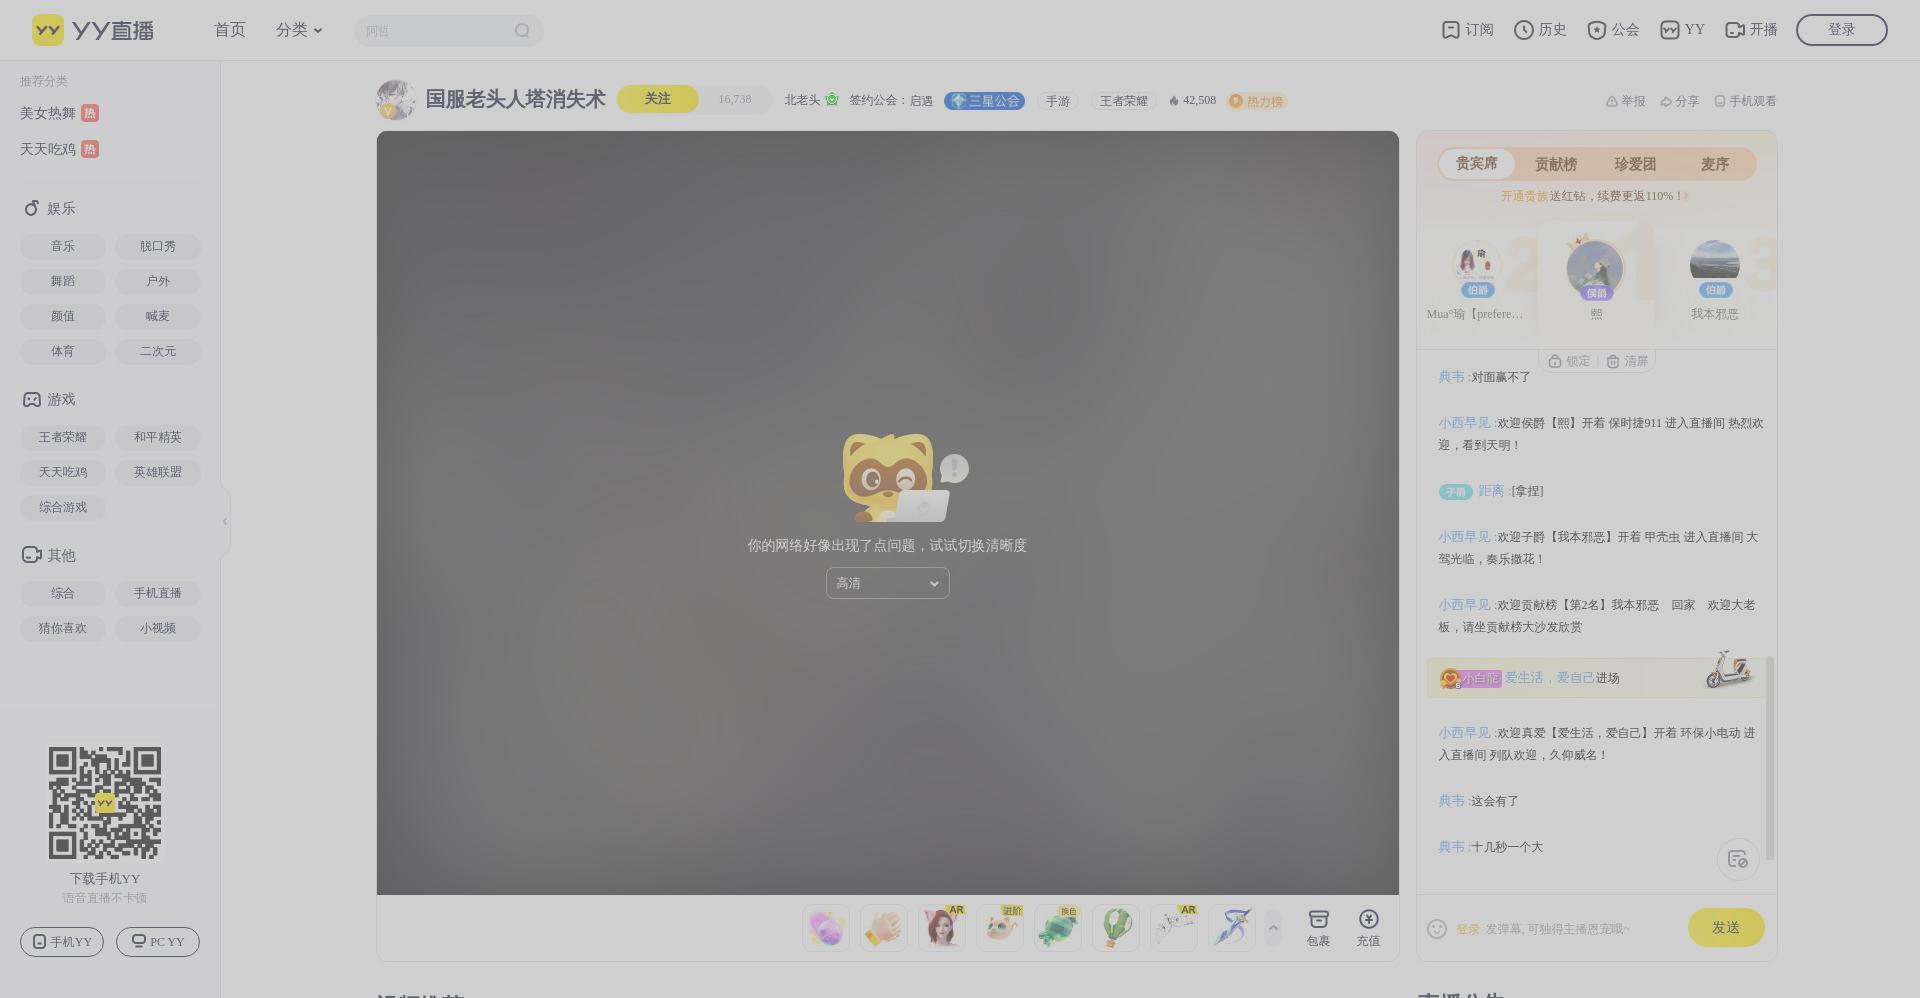Select 天天吃鸡 recommended category
Viewport: 1920px width, 998px height.
pos(59,149)
